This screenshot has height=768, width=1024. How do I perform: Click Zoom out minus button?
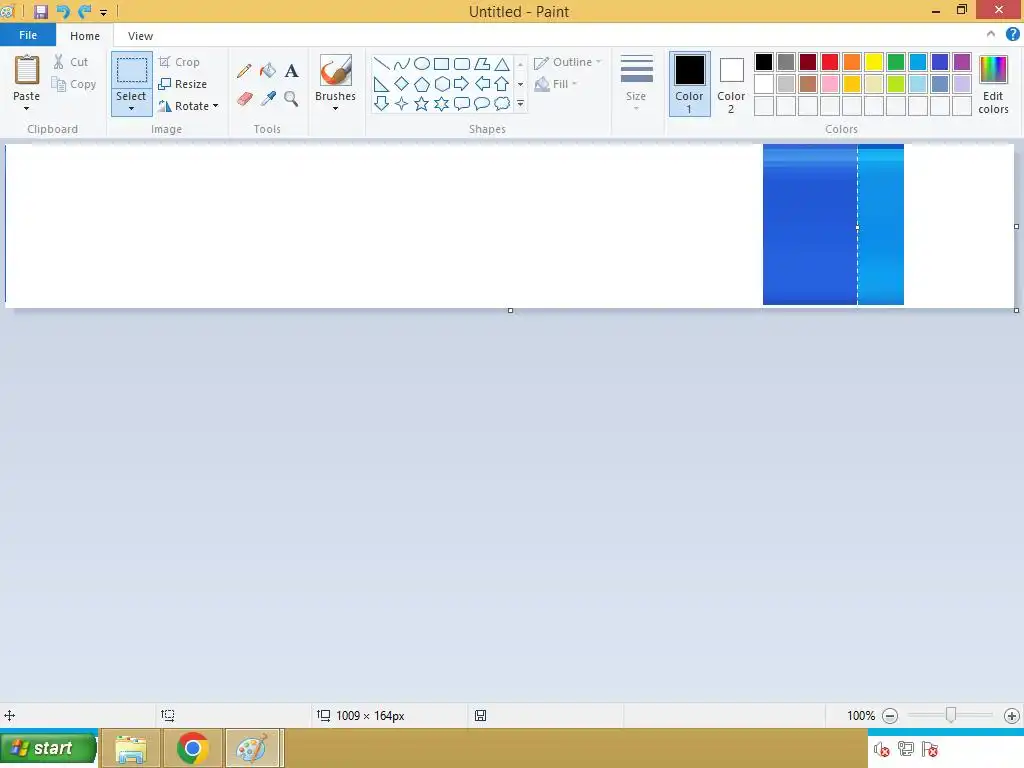coord(889,716)
